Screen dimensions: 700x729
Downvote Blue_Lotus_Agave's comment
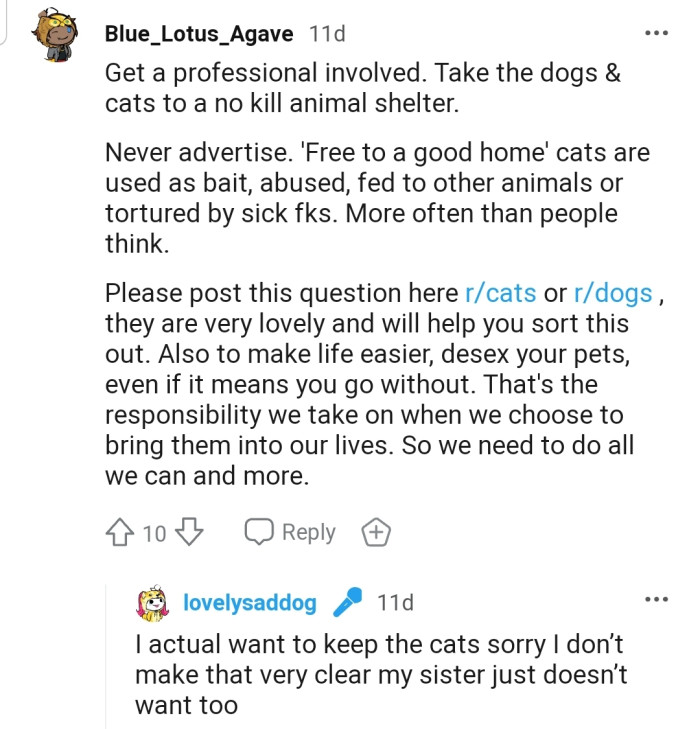point(188,532)
